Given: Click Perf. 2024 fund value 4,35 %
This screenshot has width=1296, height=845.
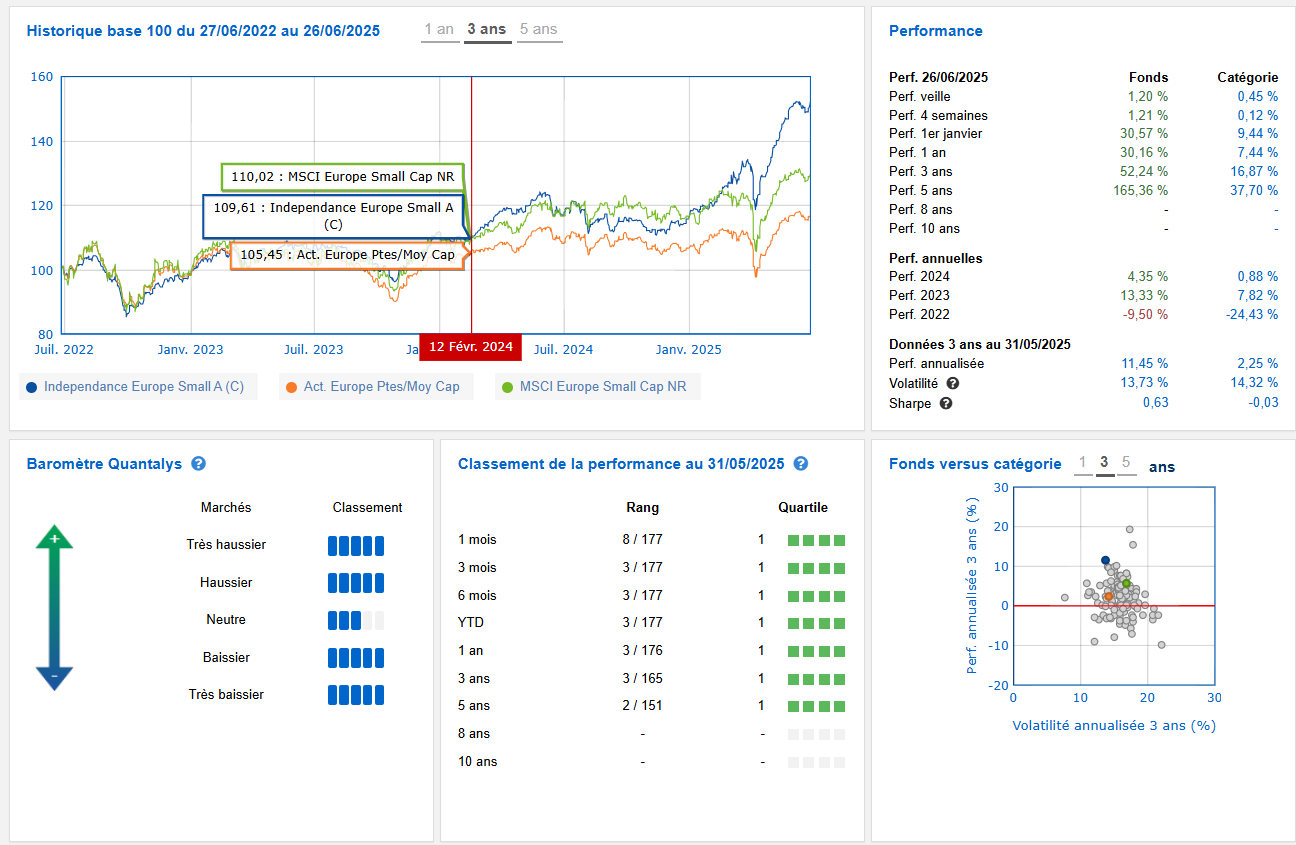Looking at the screenshot, I should 1150,277.
